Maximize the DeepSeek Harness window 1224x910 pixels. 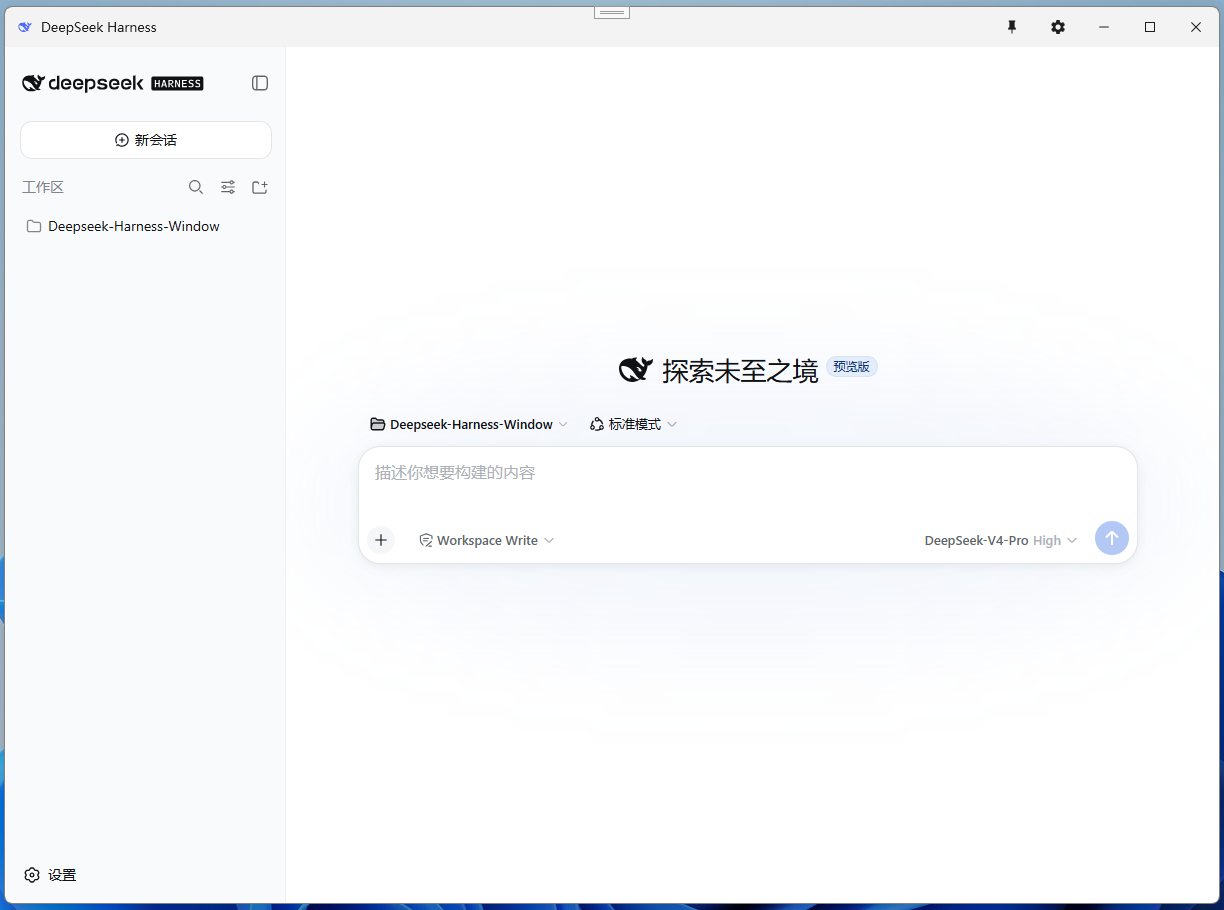point(1150,27)
